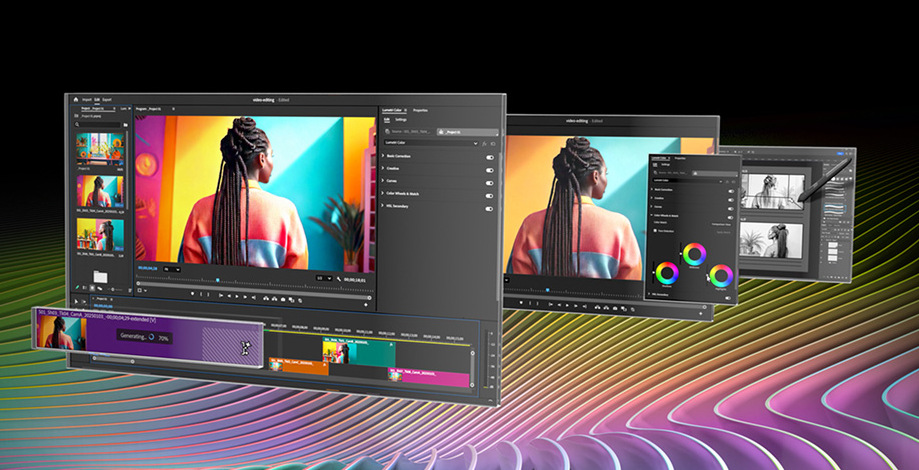The image size is (919, 470).
Task: Select the white folder bin in Project panel
Action: click(100, 277)
